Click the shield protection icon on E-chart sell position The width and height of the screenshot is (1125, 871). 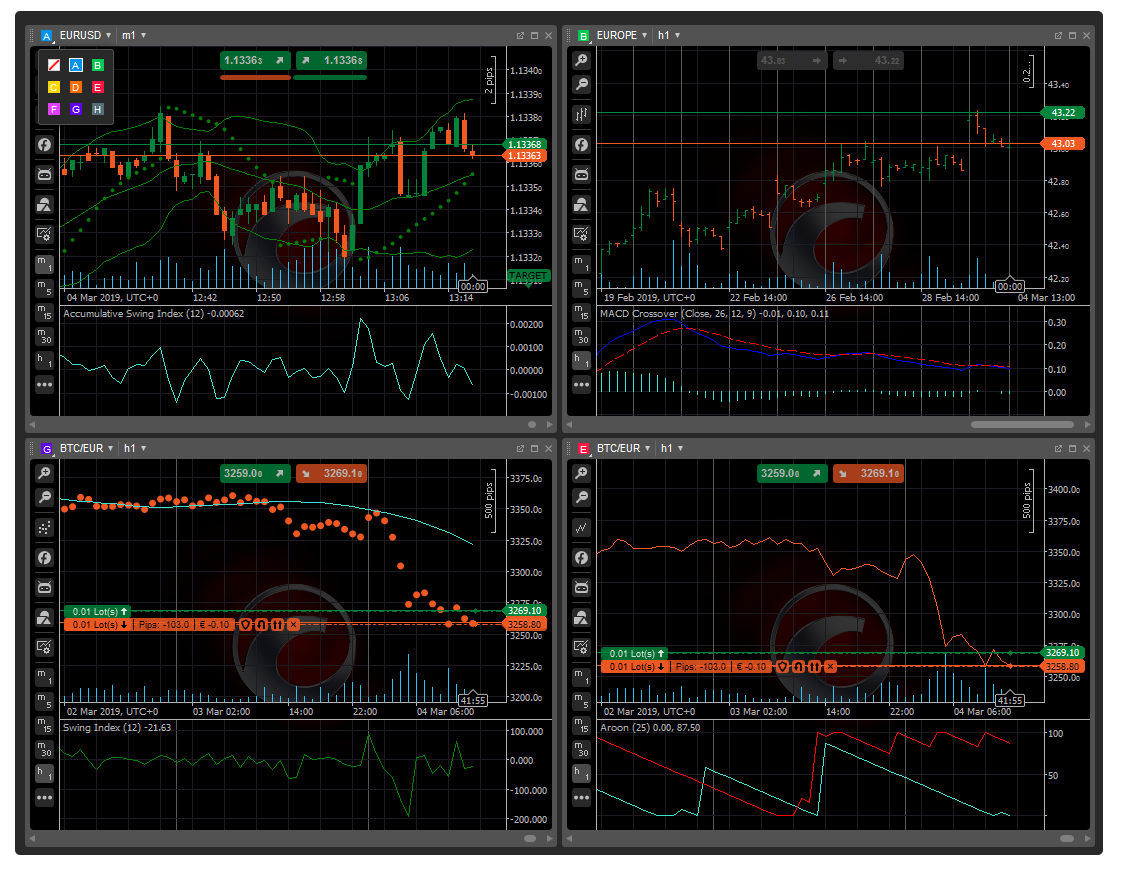point(783,667)
